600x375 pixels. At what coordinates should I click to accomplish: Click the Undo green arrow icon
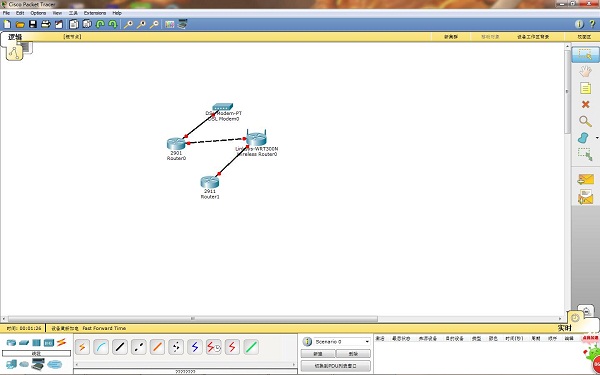click(x=100, y=24)
